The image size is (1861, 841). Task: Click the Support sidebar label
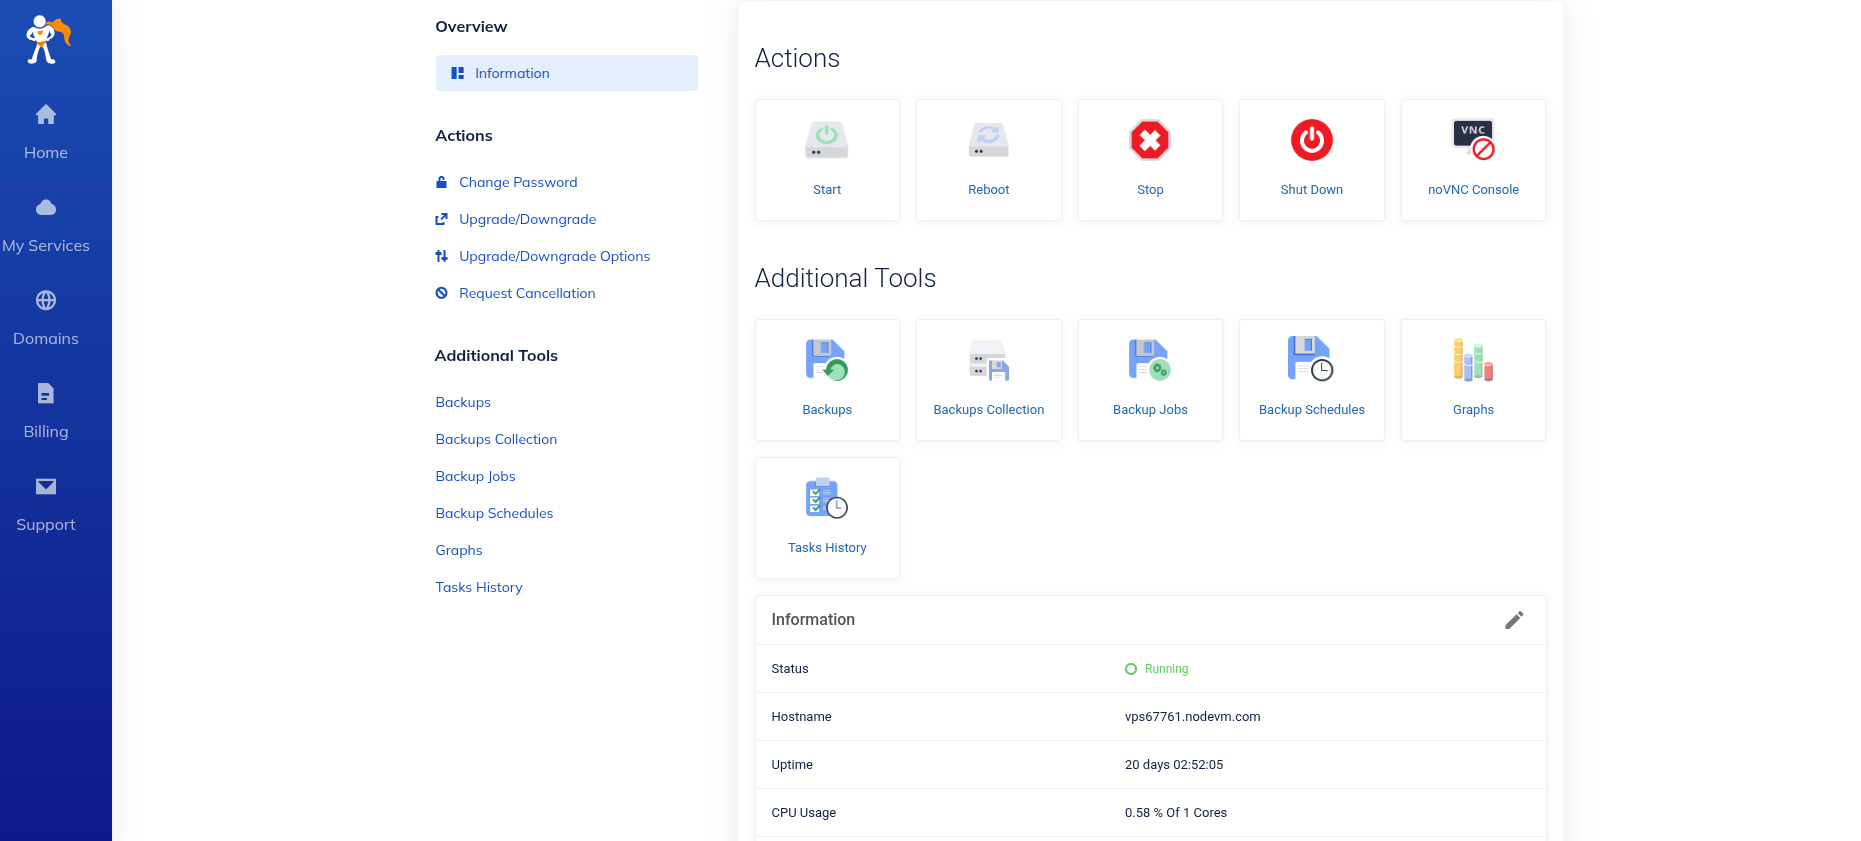point(46,524)
